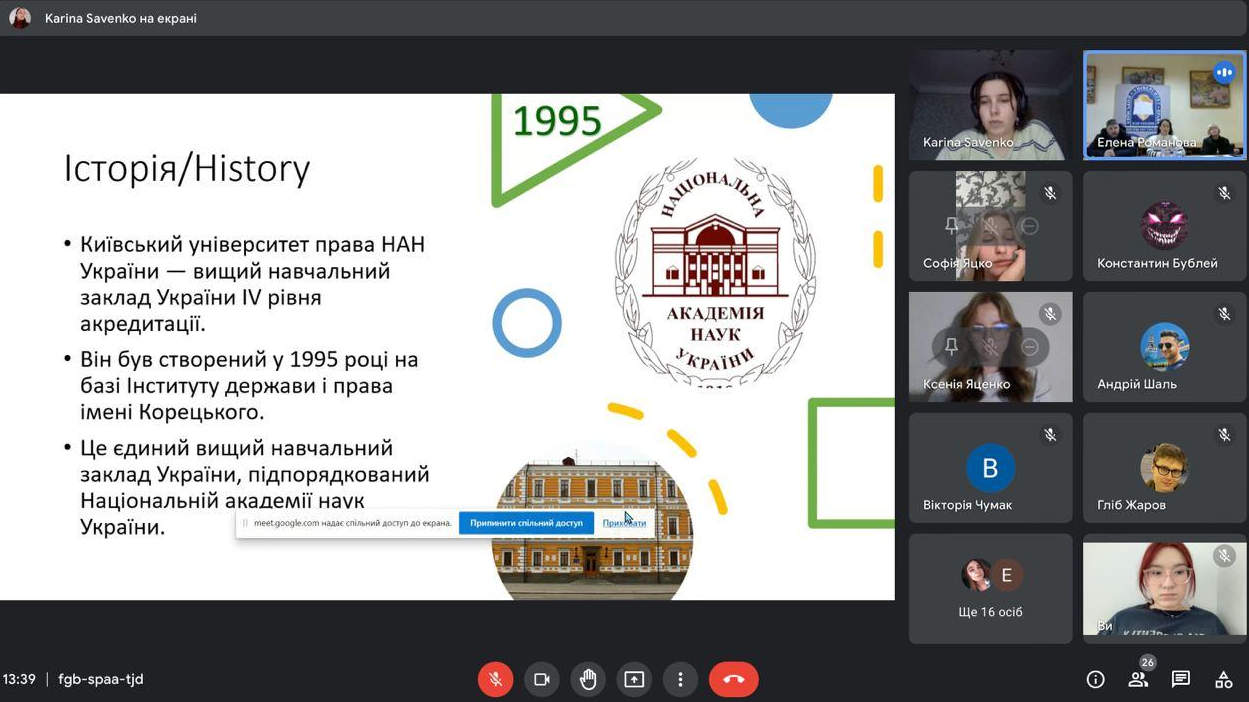Remove Ксенія Яценко using the minus icon
The height and width of the screenshot is (702, 1249).
[x=1029, y=347]
